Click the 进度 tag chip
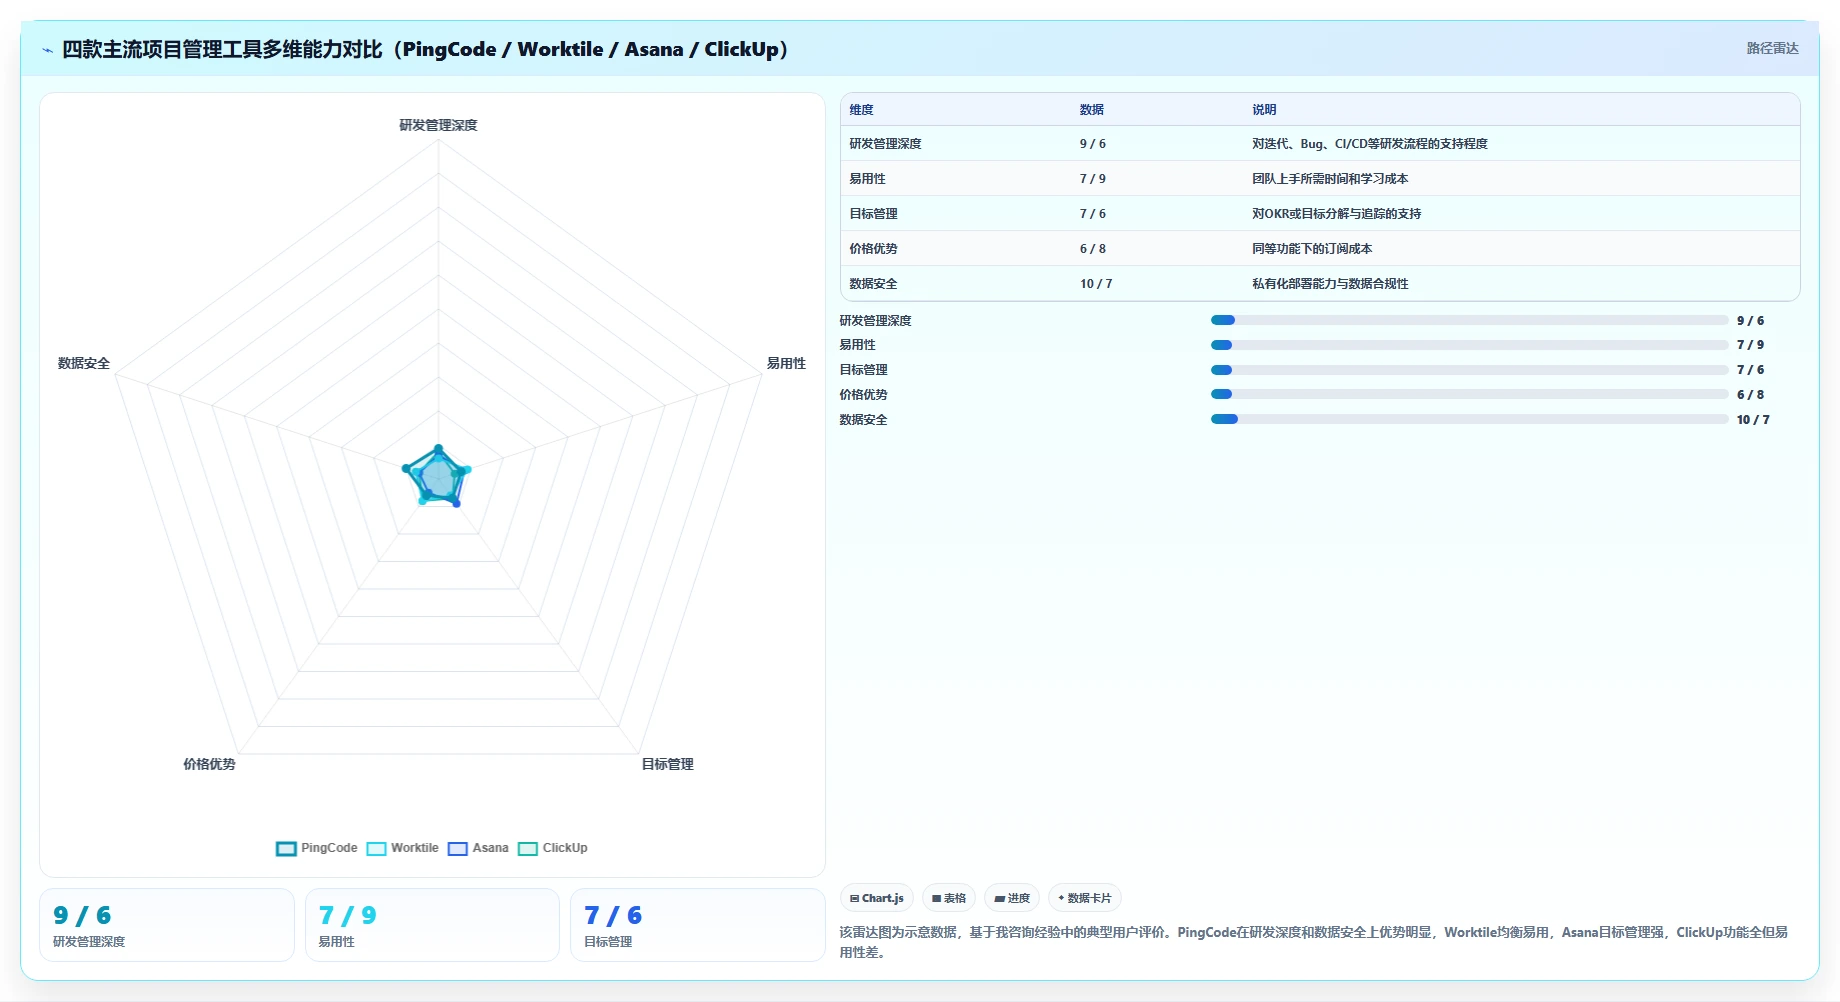The image size is (1840, 1002). click(1012, 898)
